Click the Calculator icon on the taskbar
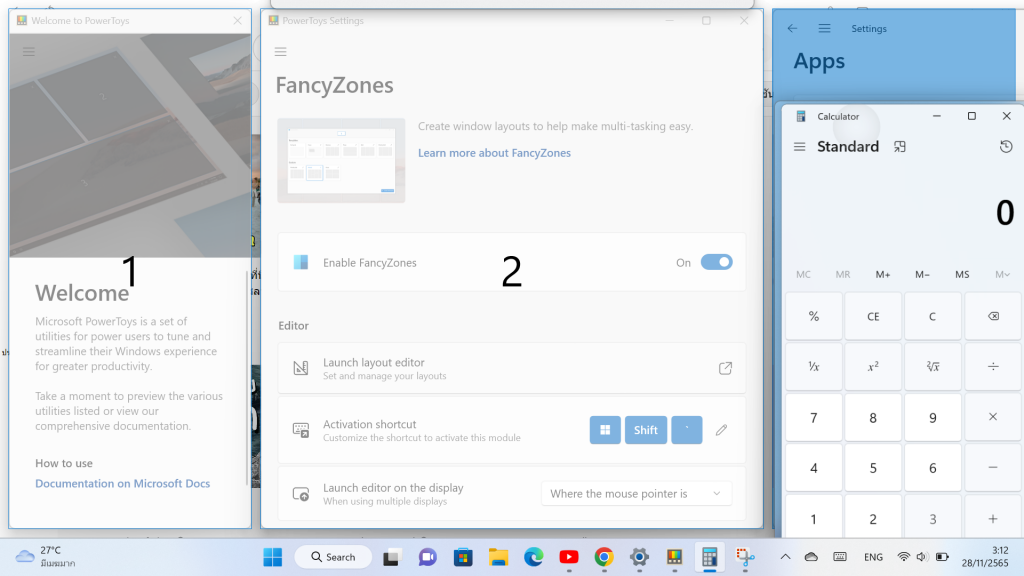This screenshot has width=1024, height=576. click(x=710, y=557)
